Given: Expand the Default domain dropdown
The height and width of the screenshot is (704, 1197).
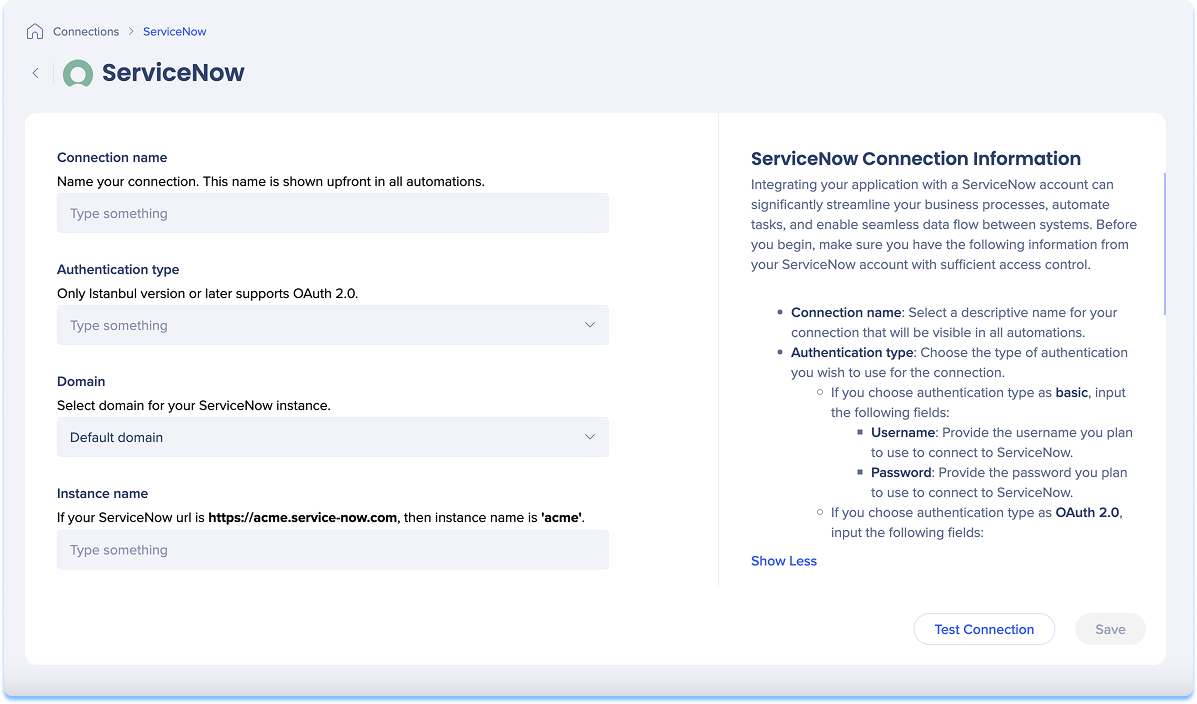Looking at the screenshot, I should 333,438.
